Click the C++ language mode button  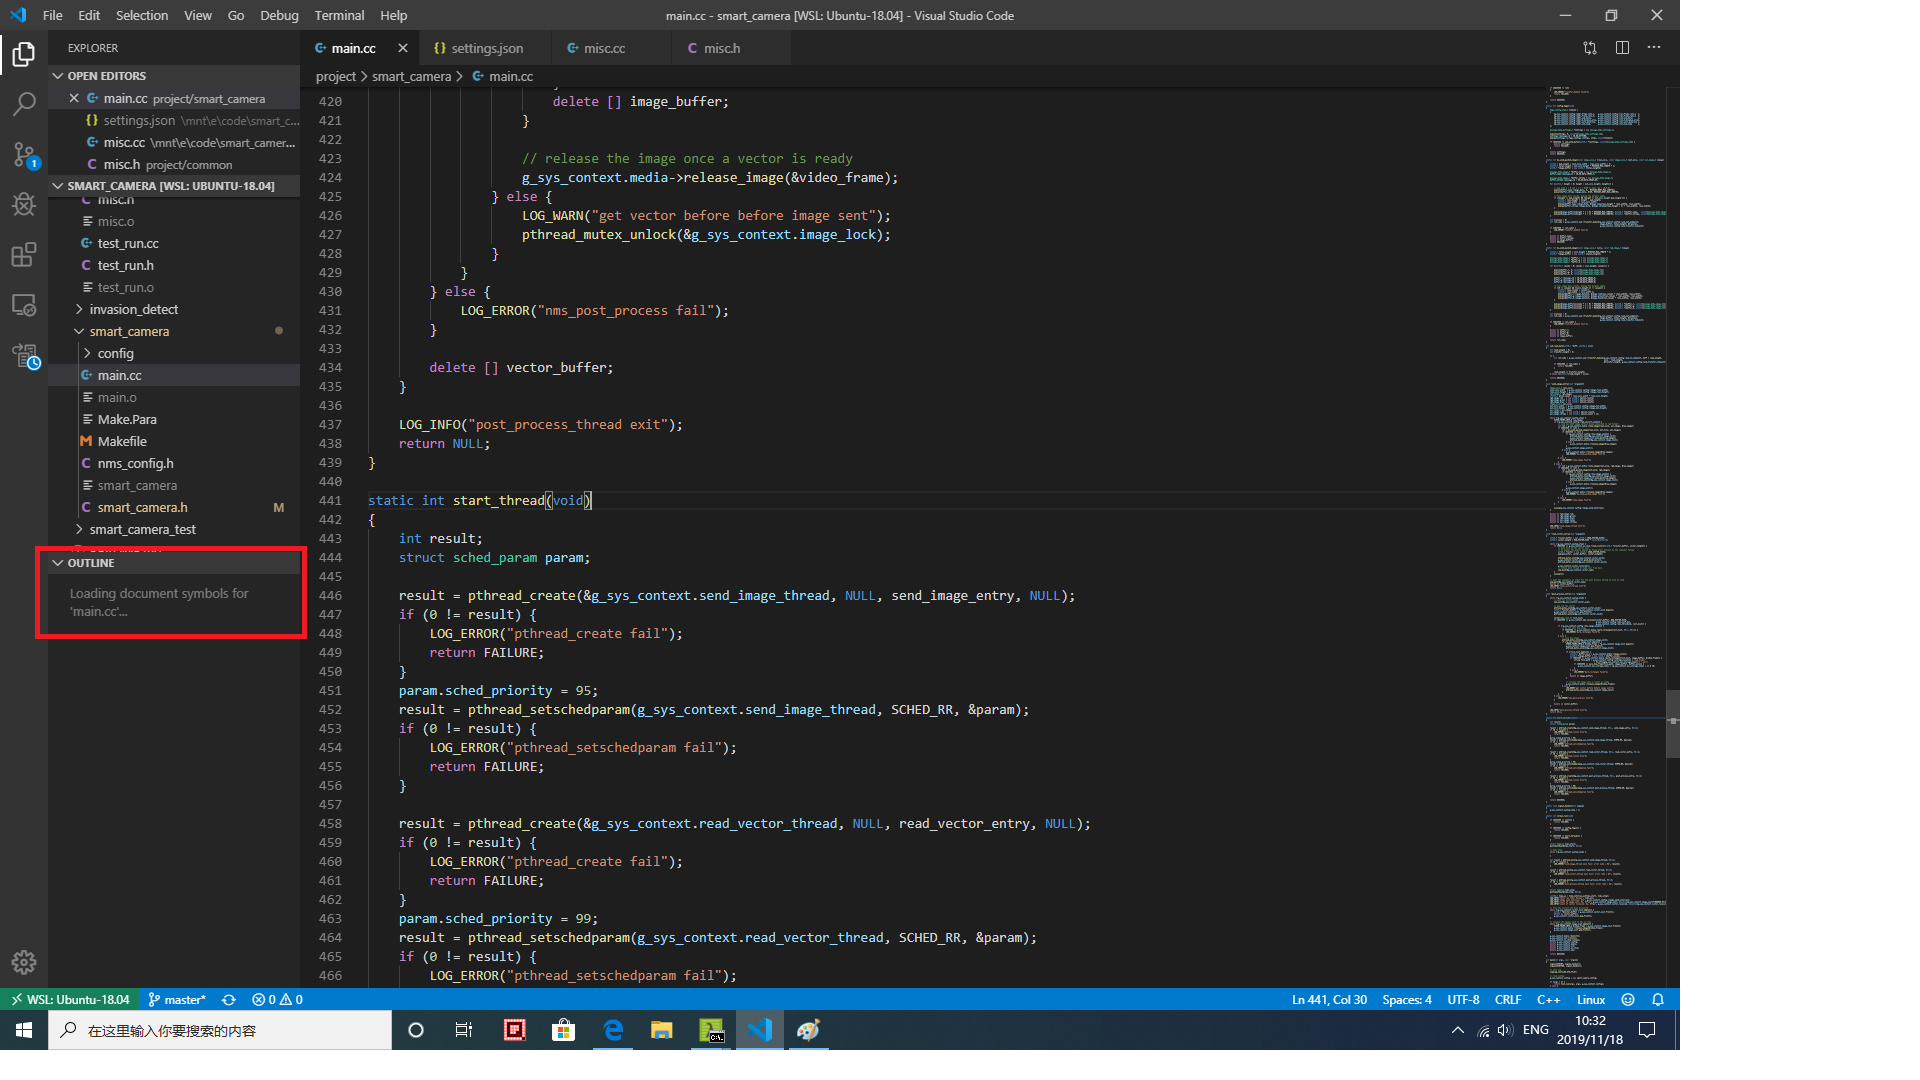coord(1548,999)
